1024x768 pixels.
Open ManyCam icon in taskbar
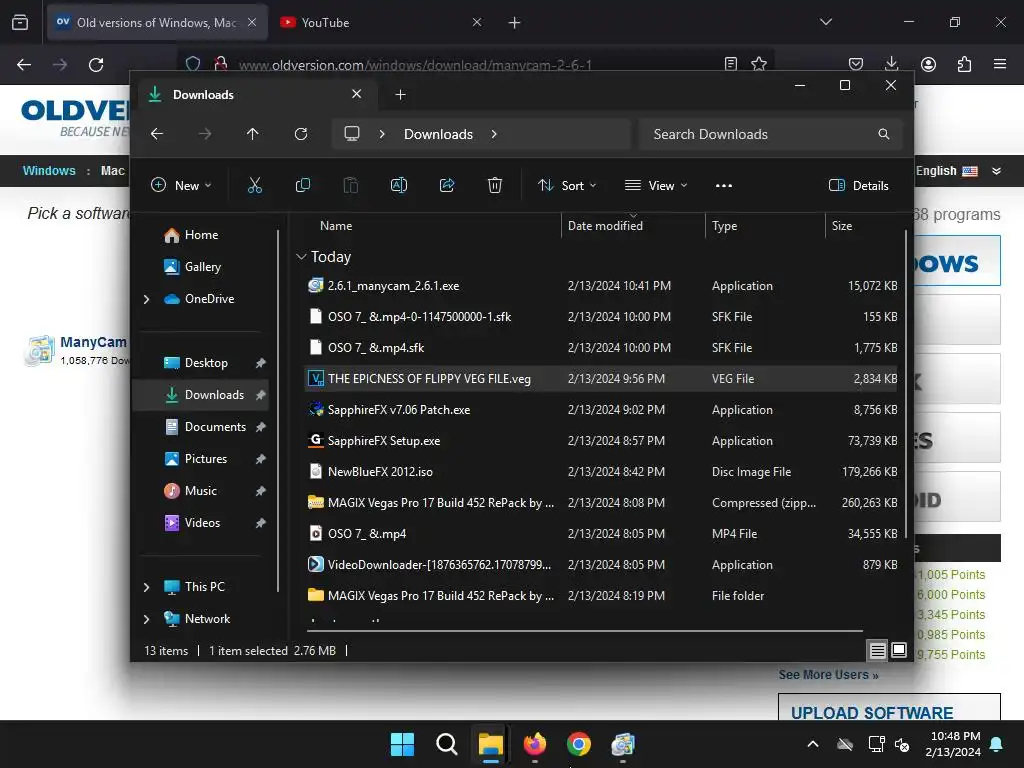coord(623,744)
